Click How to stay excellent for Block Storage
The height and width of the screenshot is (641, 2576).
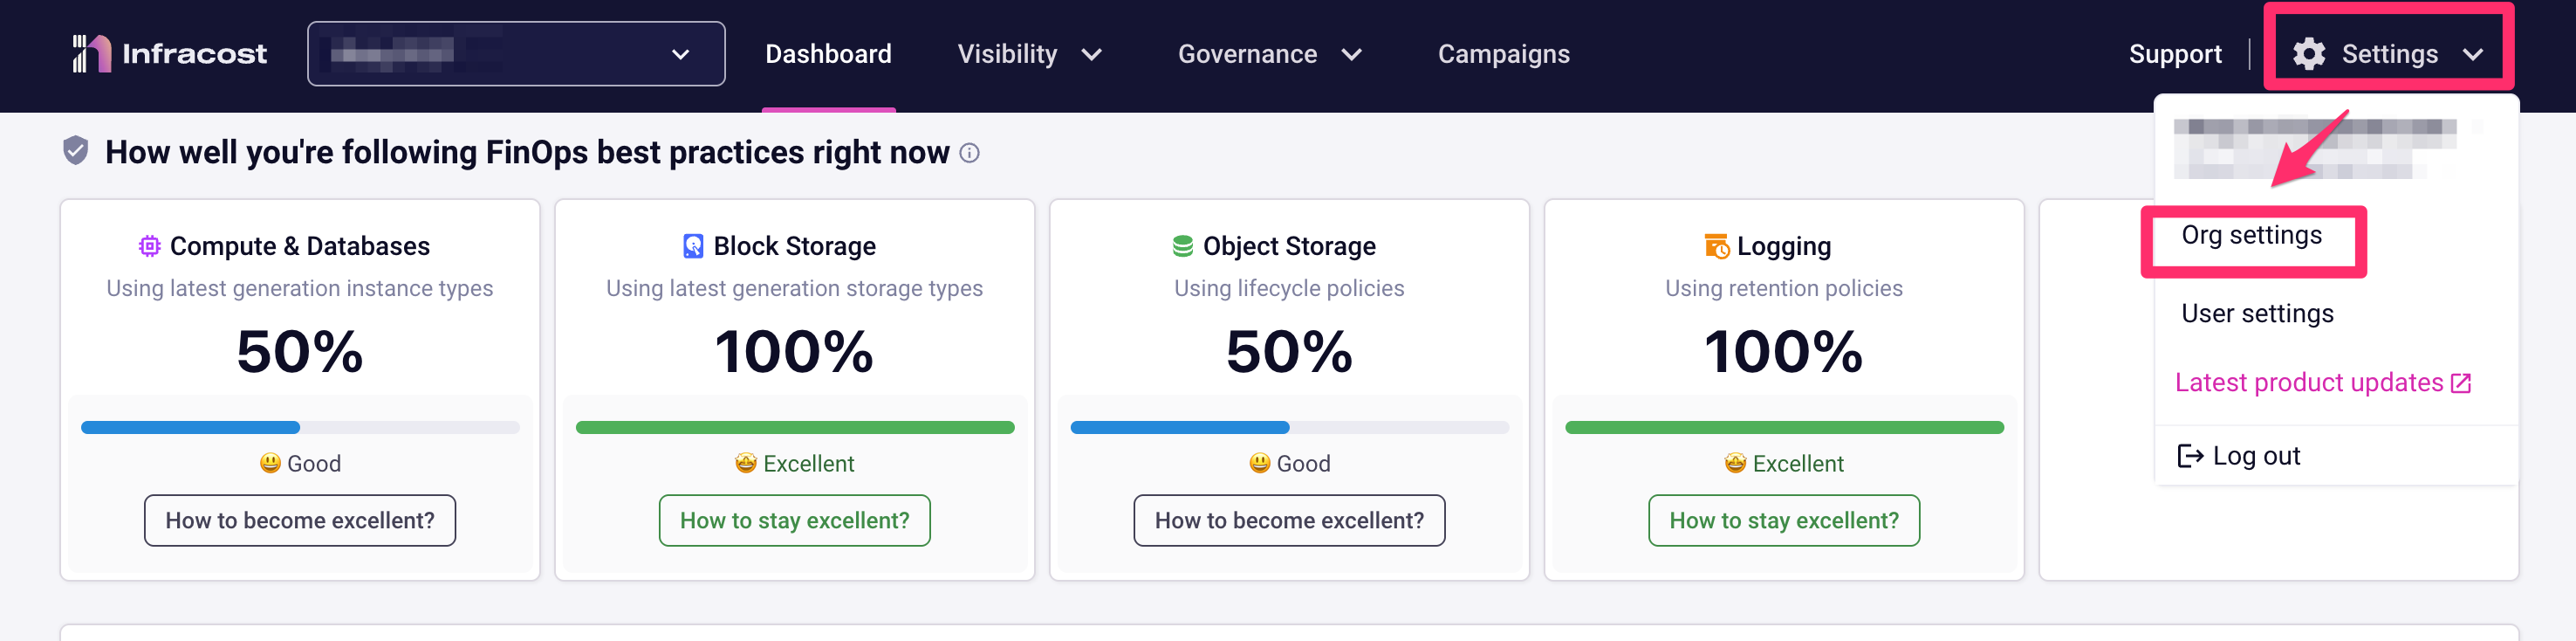point(795,520)
